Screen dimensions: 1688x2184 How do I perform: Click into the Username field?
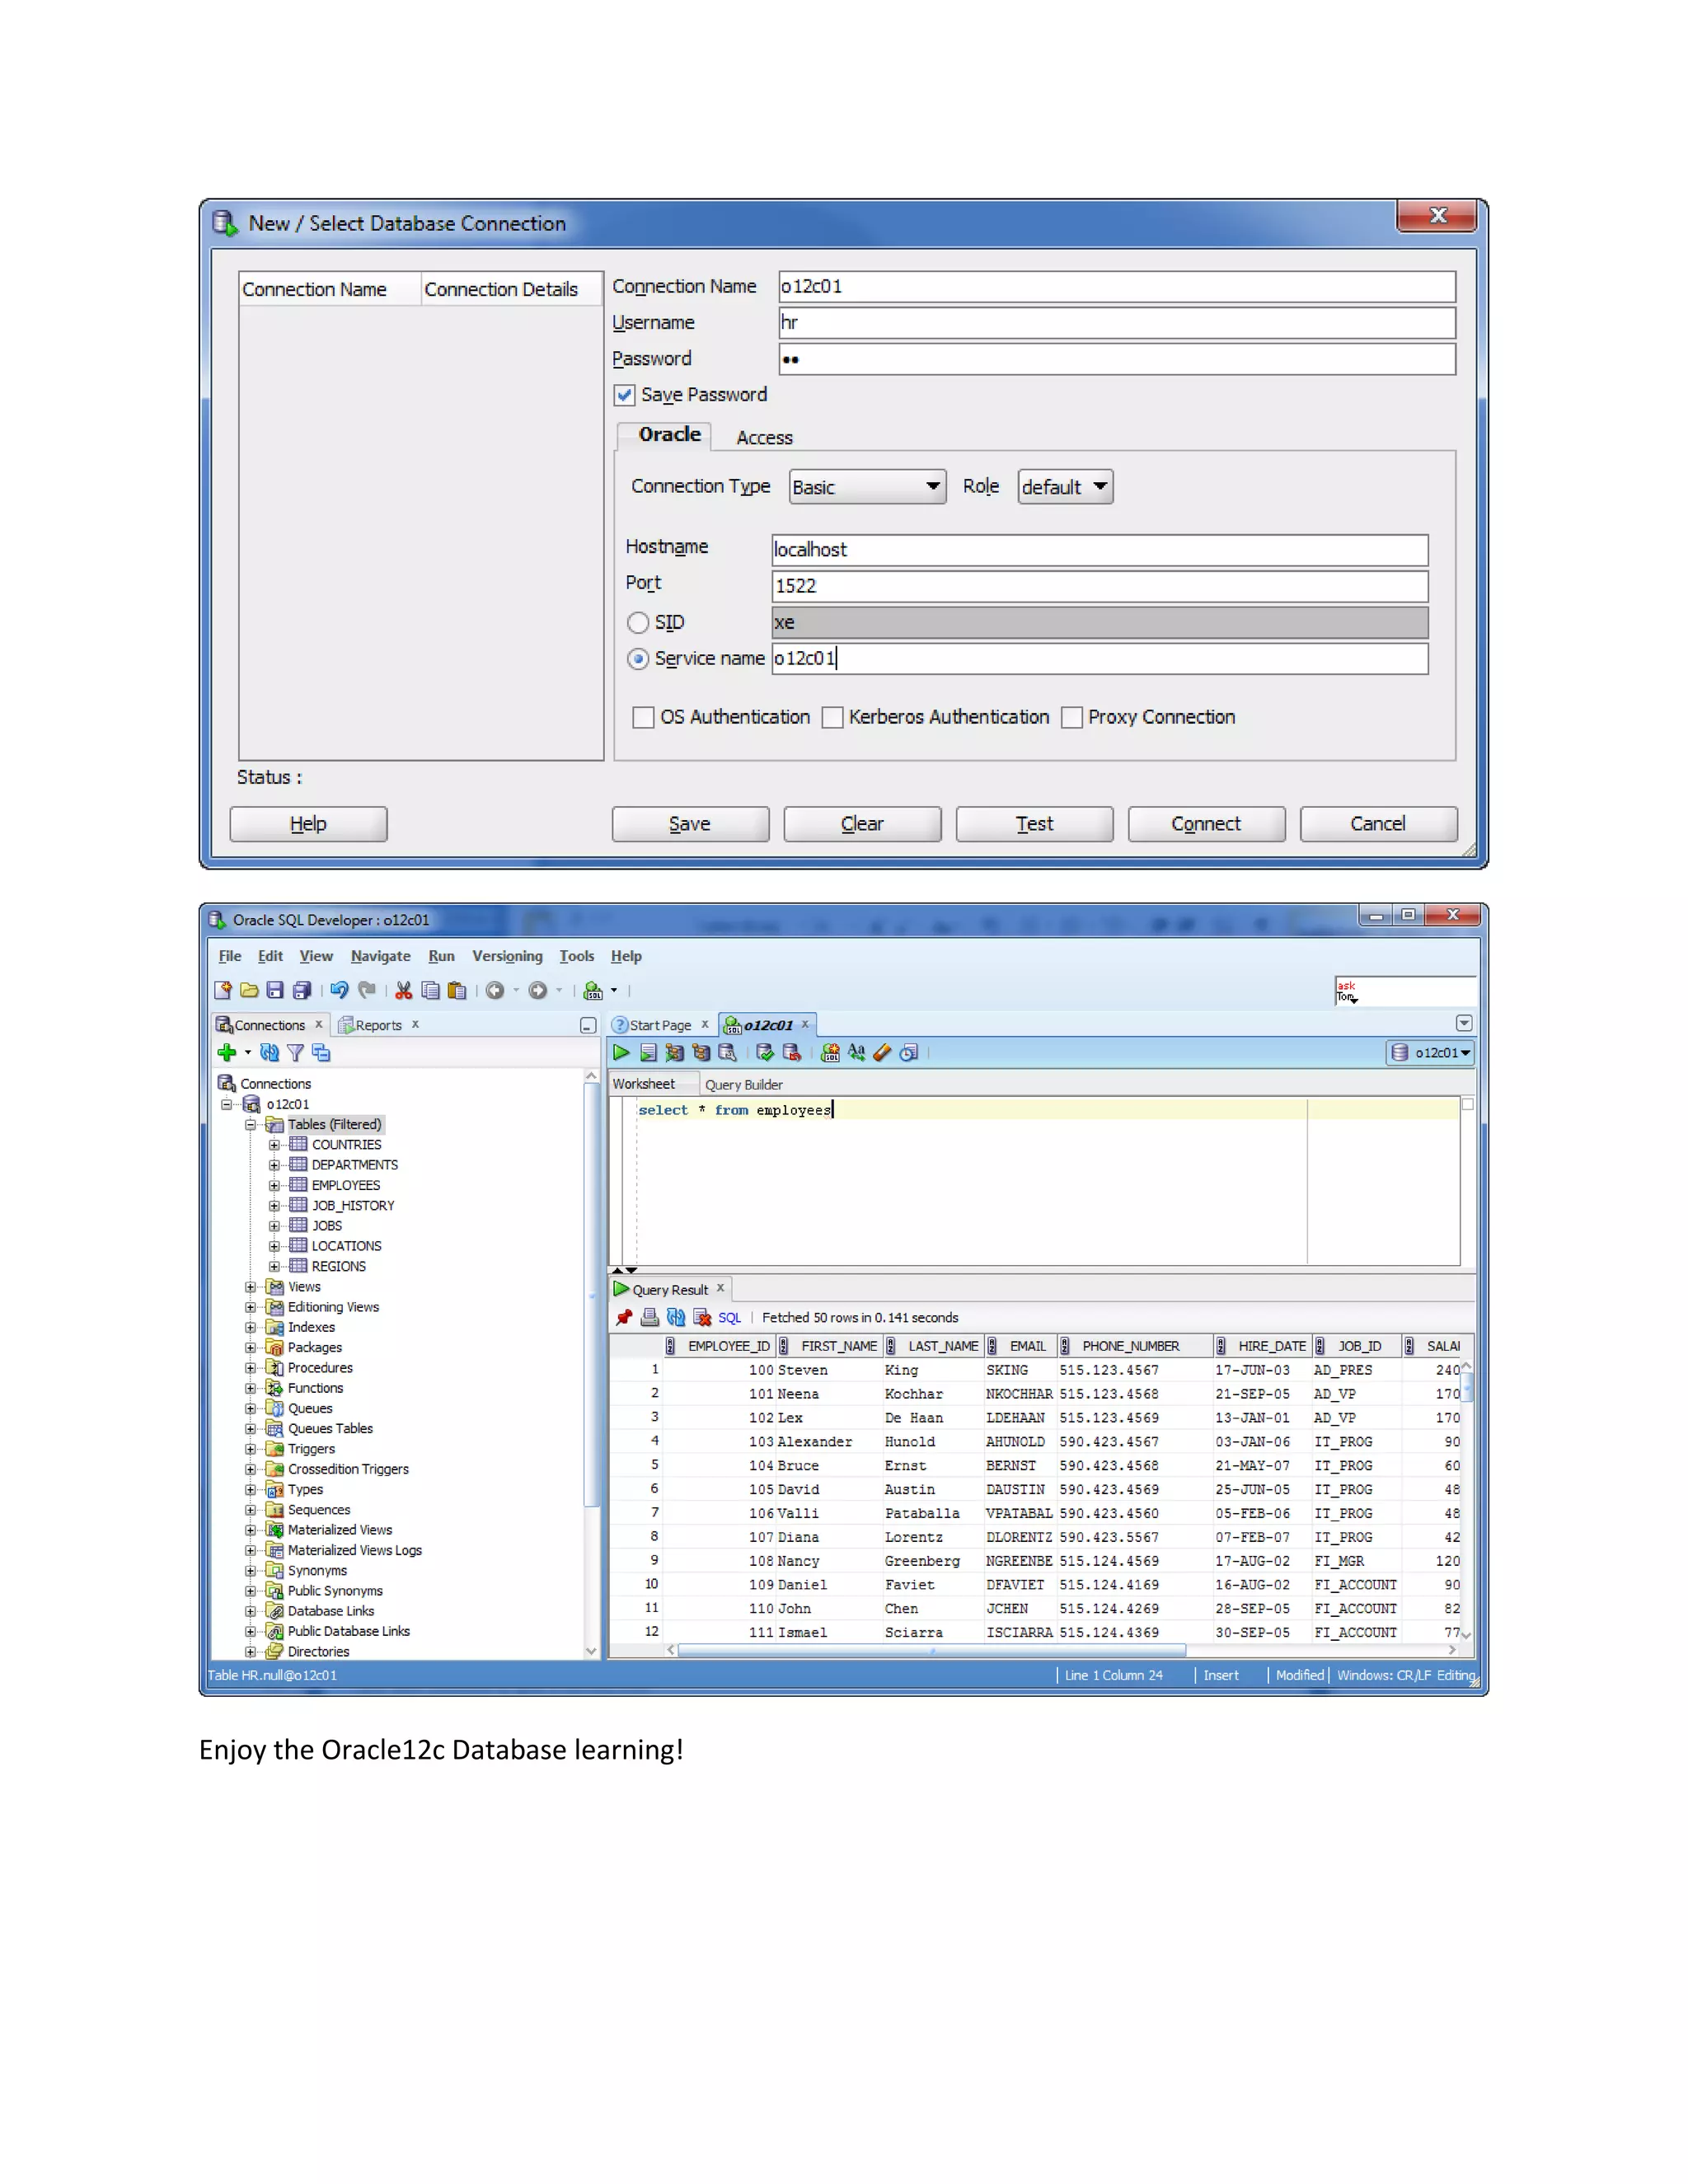click(x=1116, y=323)
